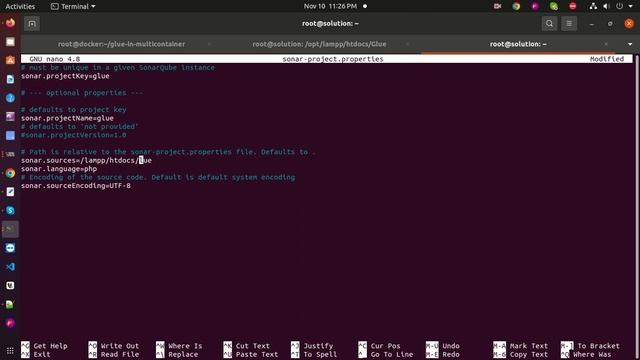Click the Modified status in nano header
The height and width of the screenshot is (360, 640).
click(607, 59)
